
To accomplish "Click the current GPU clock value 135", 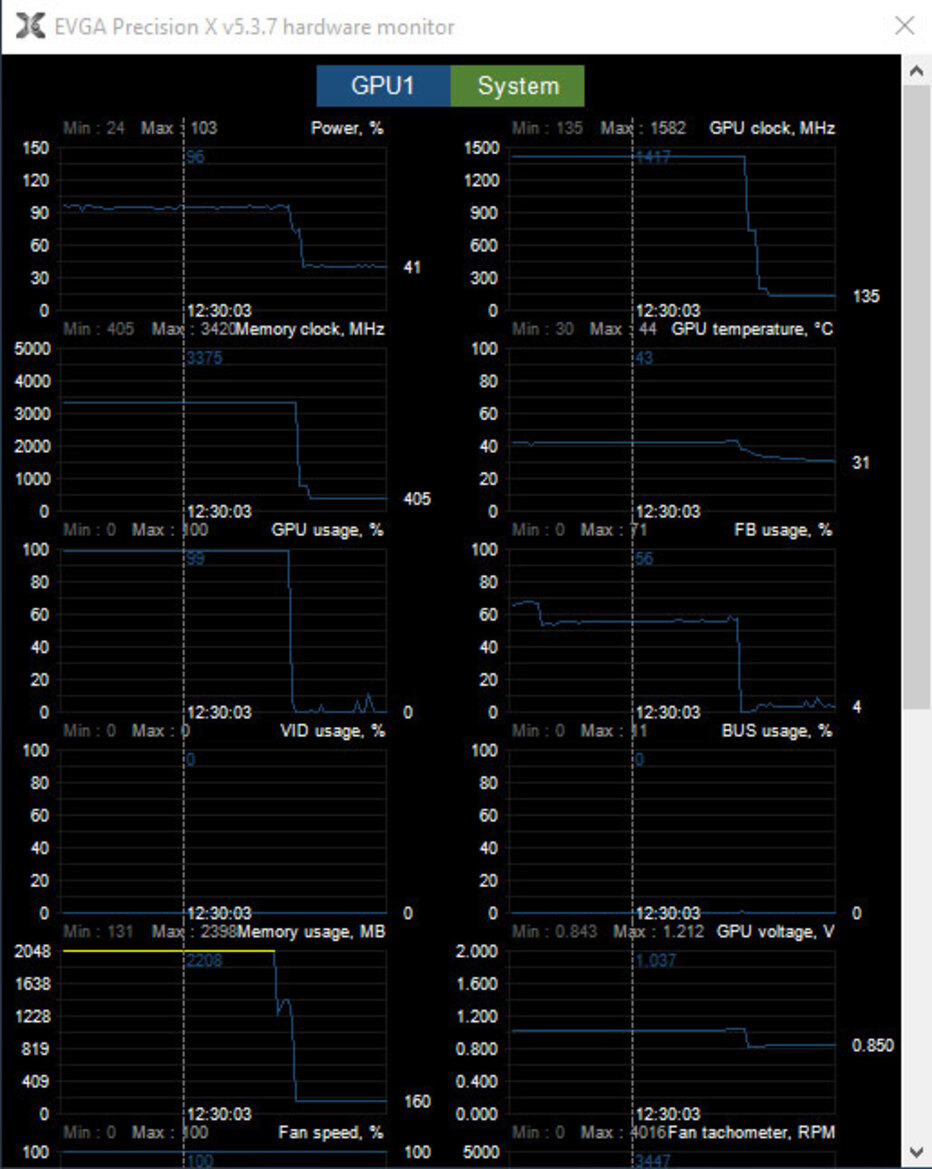I will click(866, 296).
